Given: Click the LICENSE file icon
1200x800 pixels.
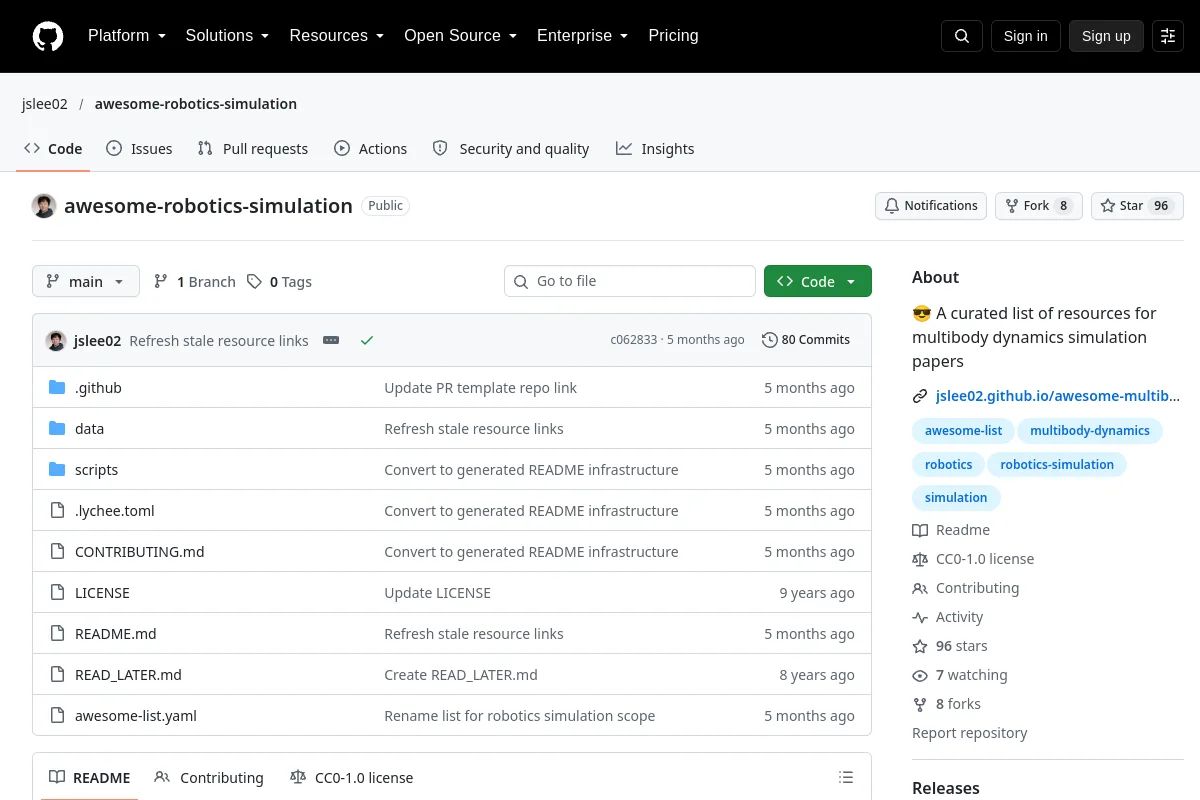Looking at the screenshot, I should point(57,592).
